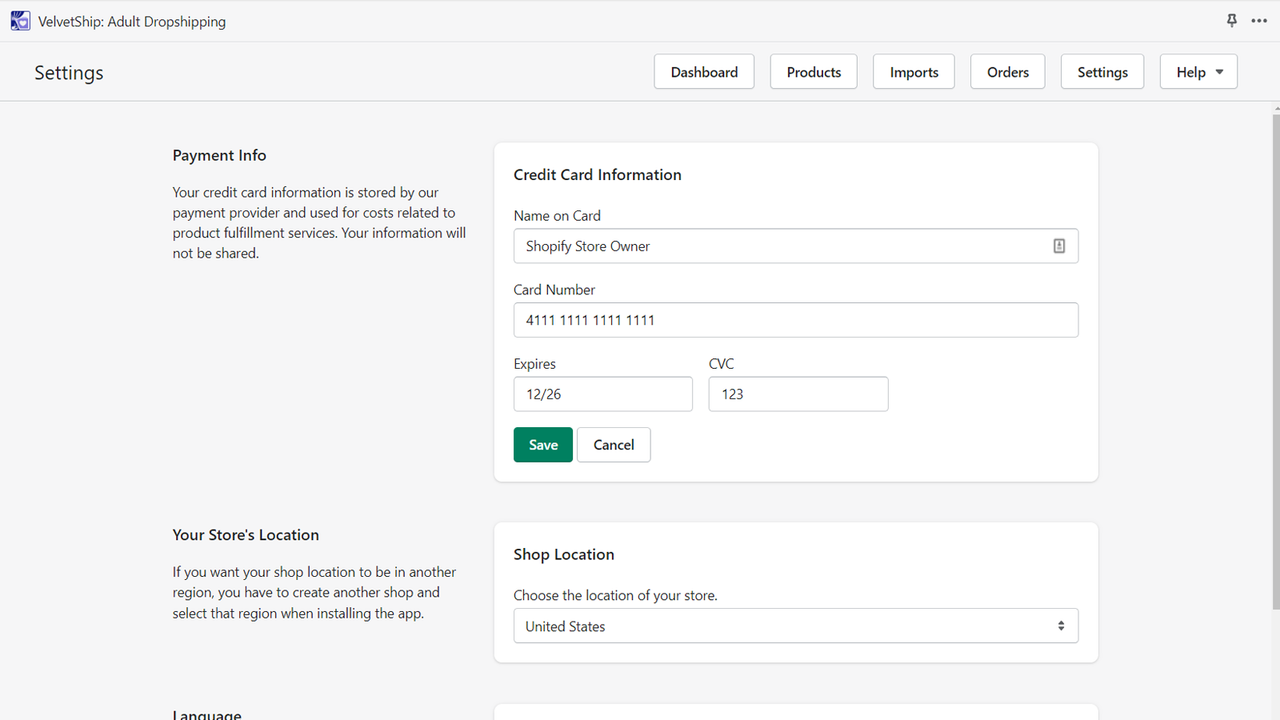Viewport: 1280px width, 720px height.
Task: Save the credit card information
Action: (x=543, y=444)
